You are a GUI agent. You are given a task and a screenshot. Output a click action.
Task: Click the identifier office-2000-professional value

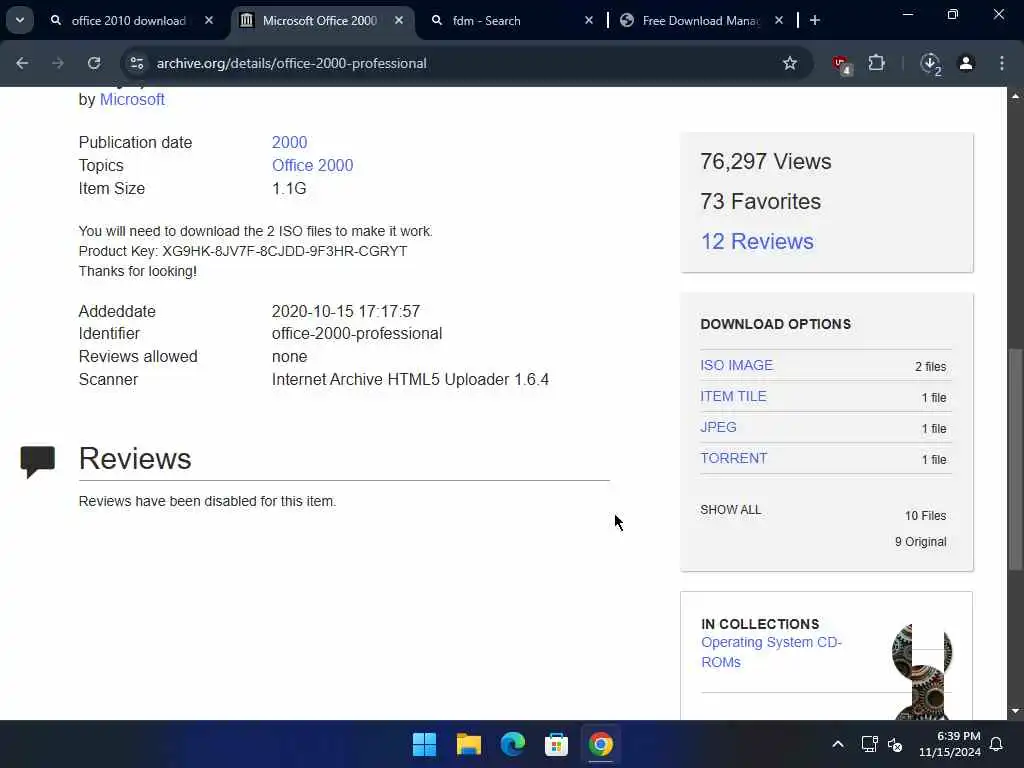357,334
